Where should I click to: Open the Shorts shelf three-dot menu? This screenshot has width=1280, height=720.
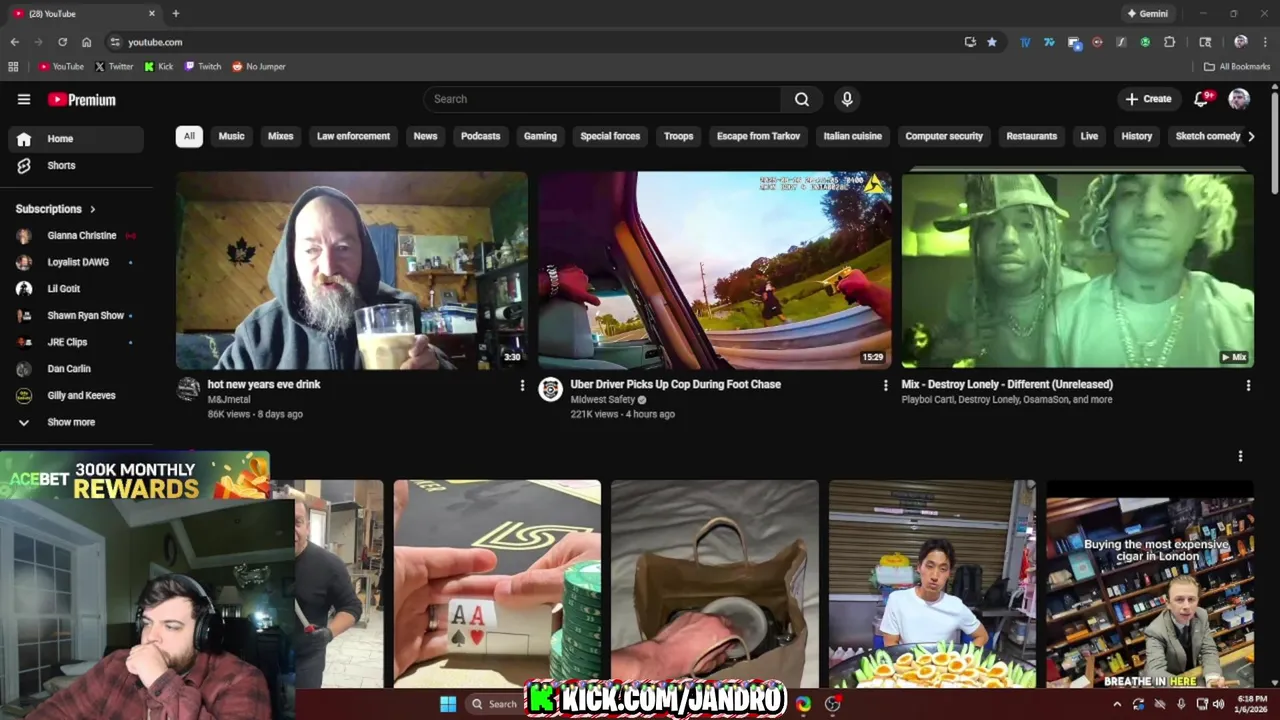click(x=1240, y=456)
